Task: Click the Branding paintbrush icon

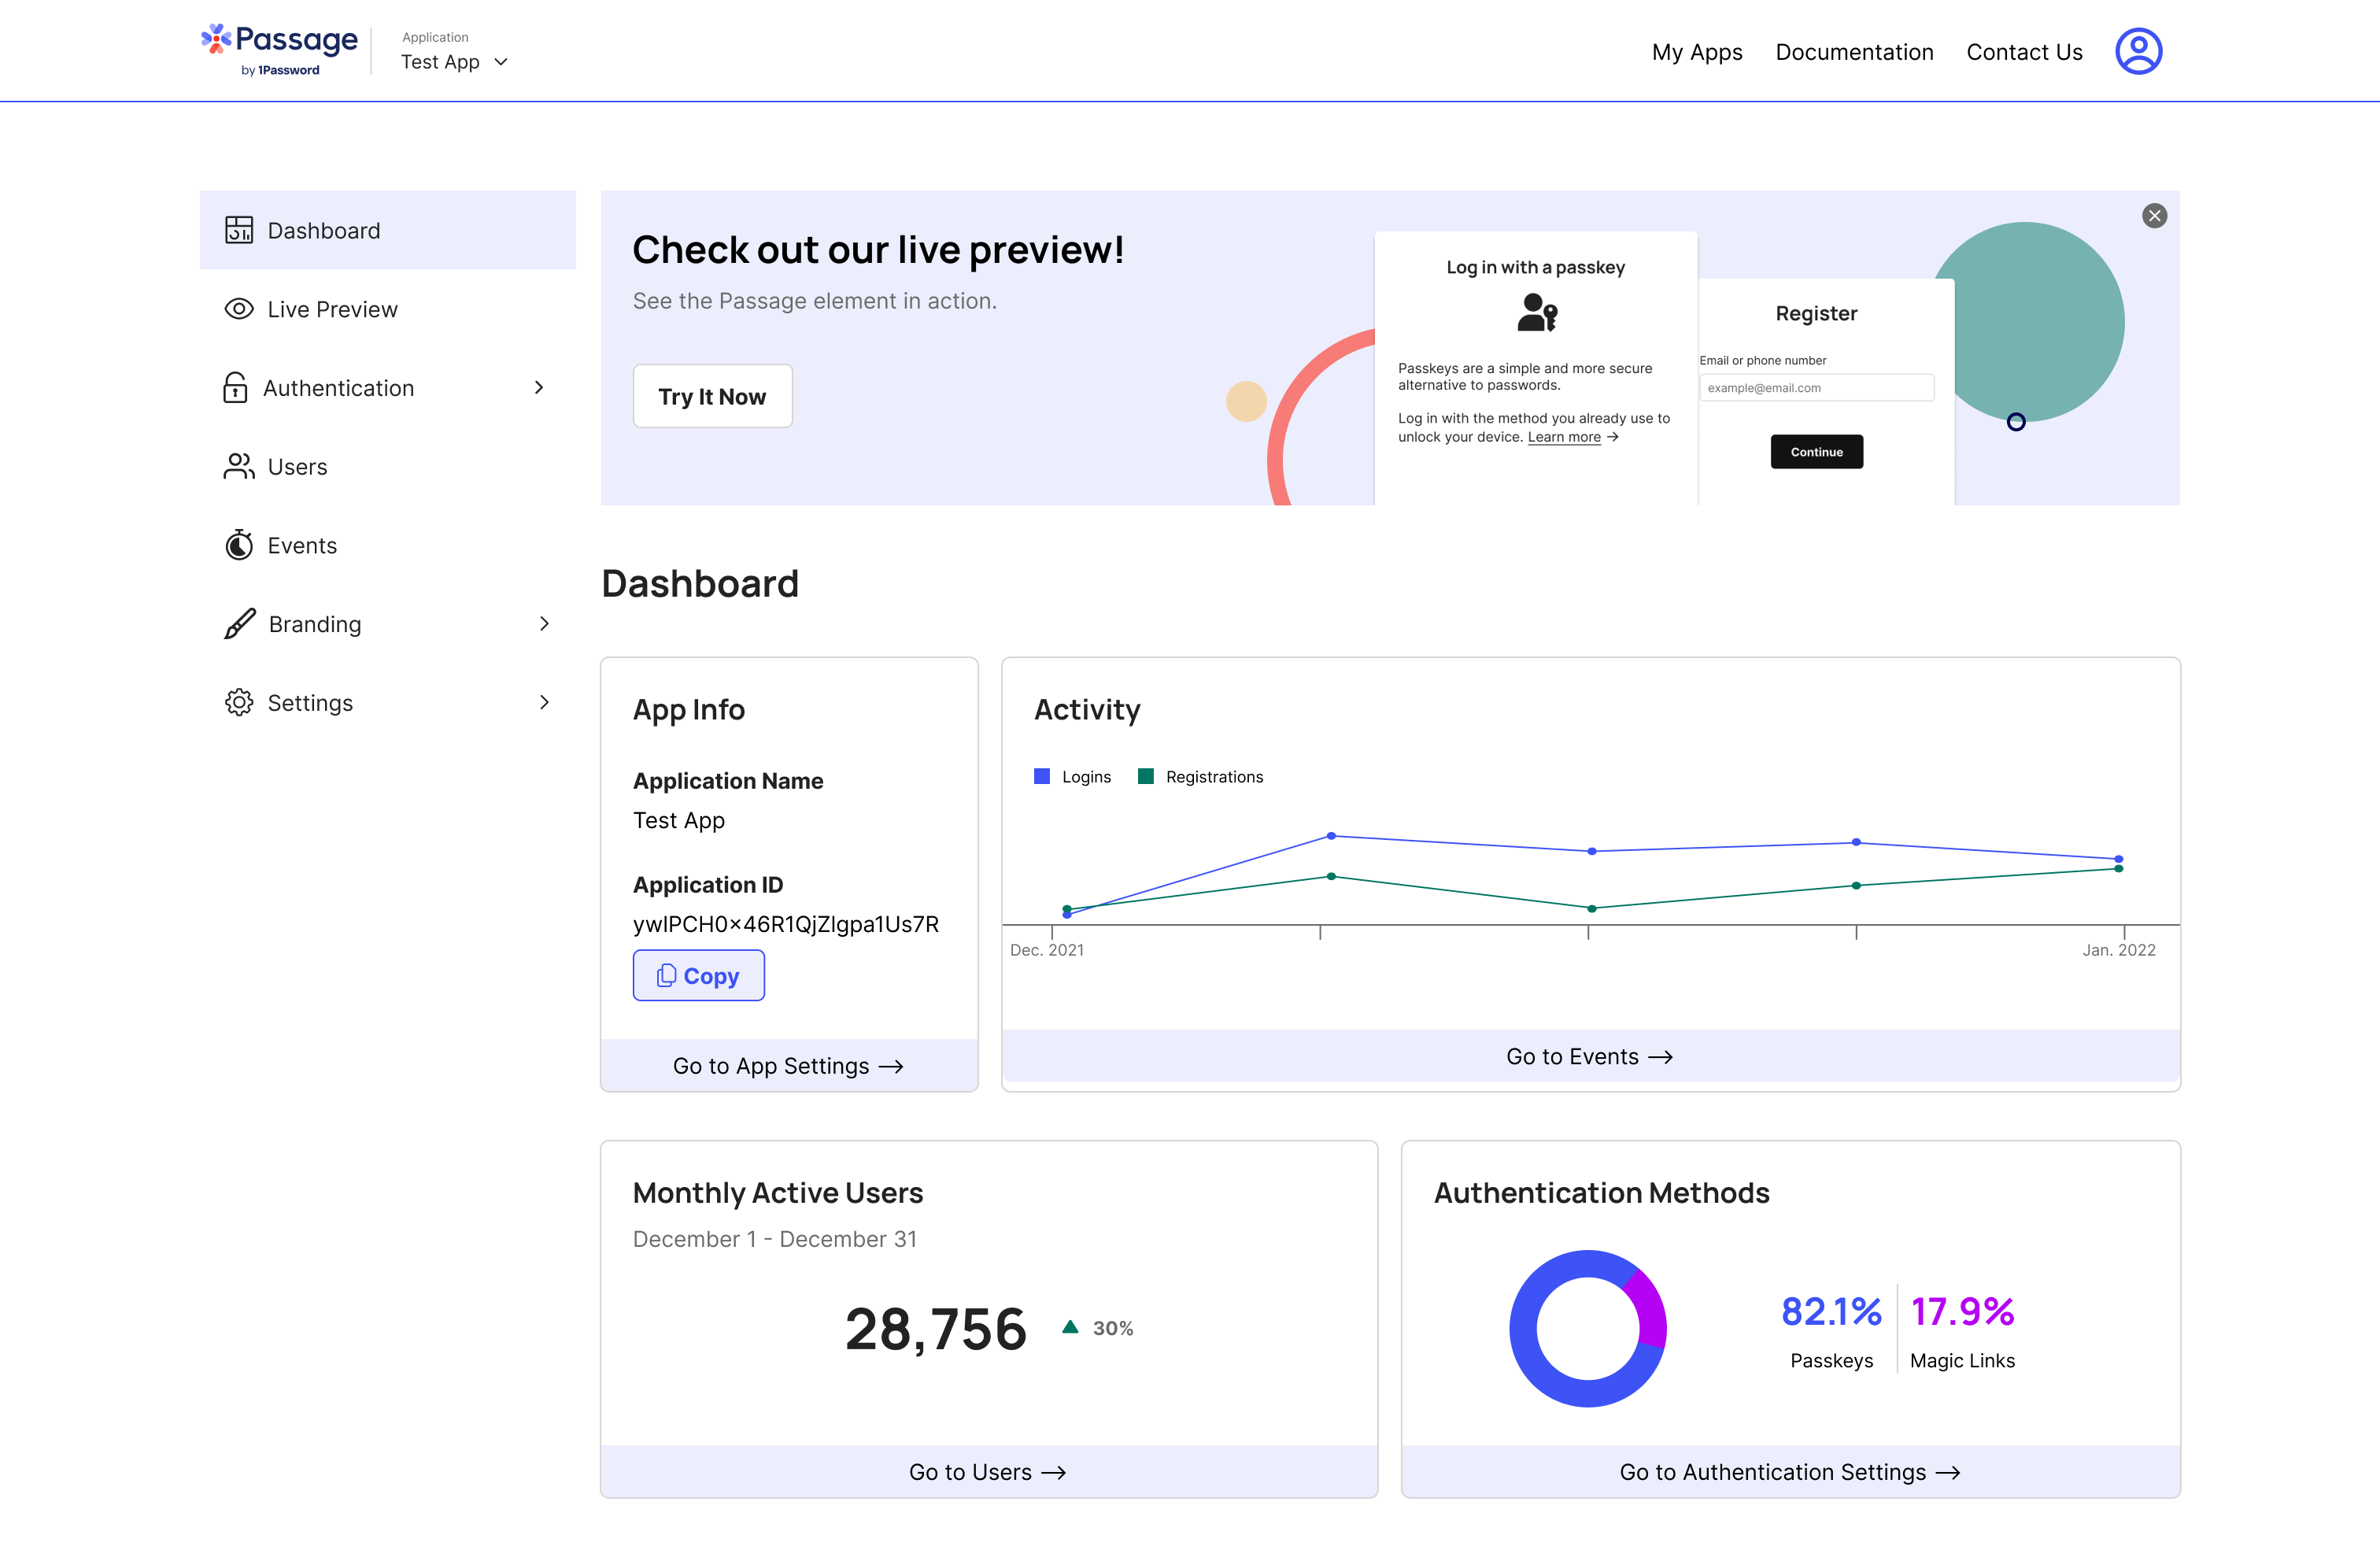Action: pyautogui.click(x=239, y=624)
